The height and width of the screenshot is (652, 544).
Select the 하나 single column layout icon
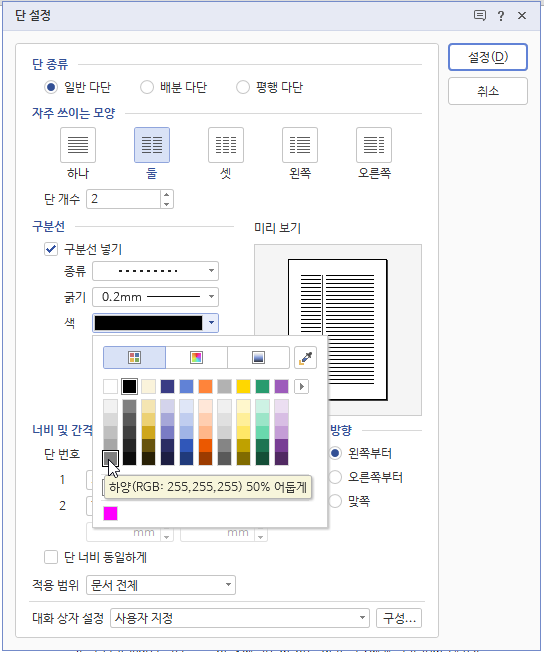[x=78, y=145]
